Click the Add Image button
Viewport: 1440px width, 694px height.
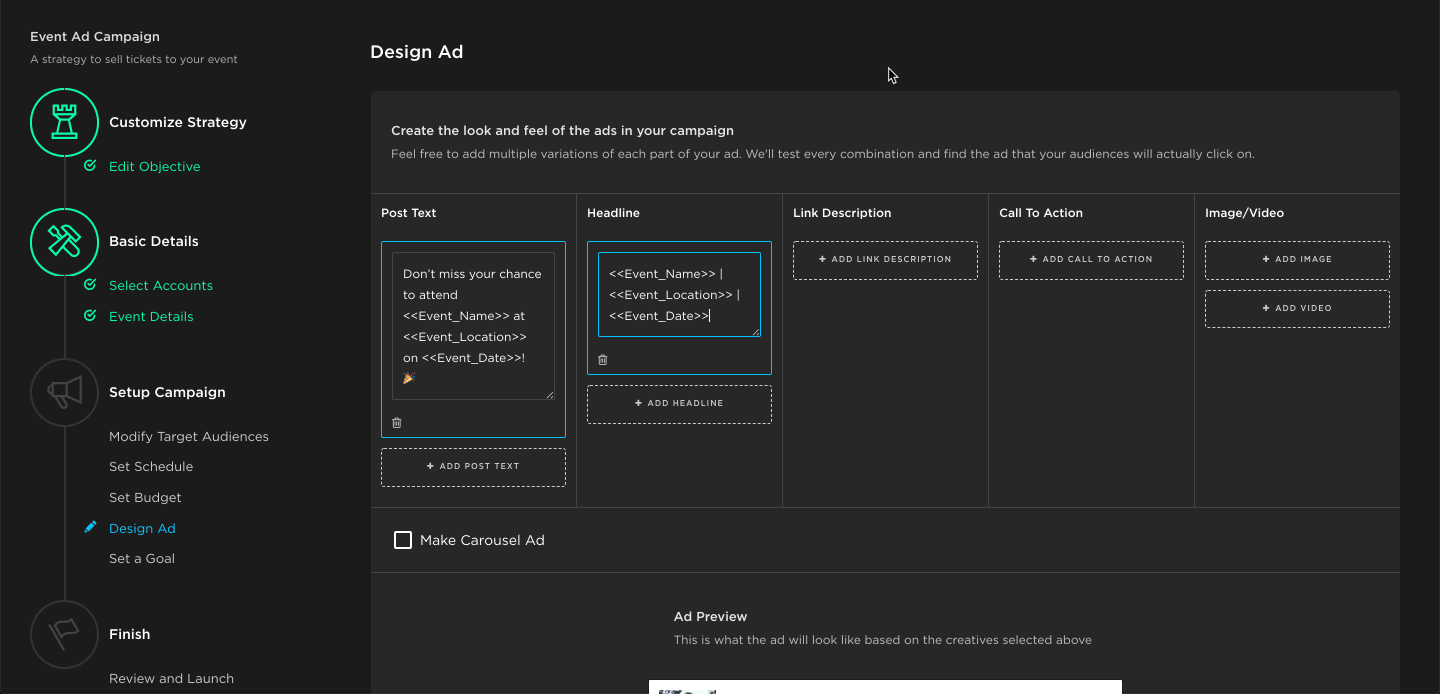click(x=1297, y=260)
